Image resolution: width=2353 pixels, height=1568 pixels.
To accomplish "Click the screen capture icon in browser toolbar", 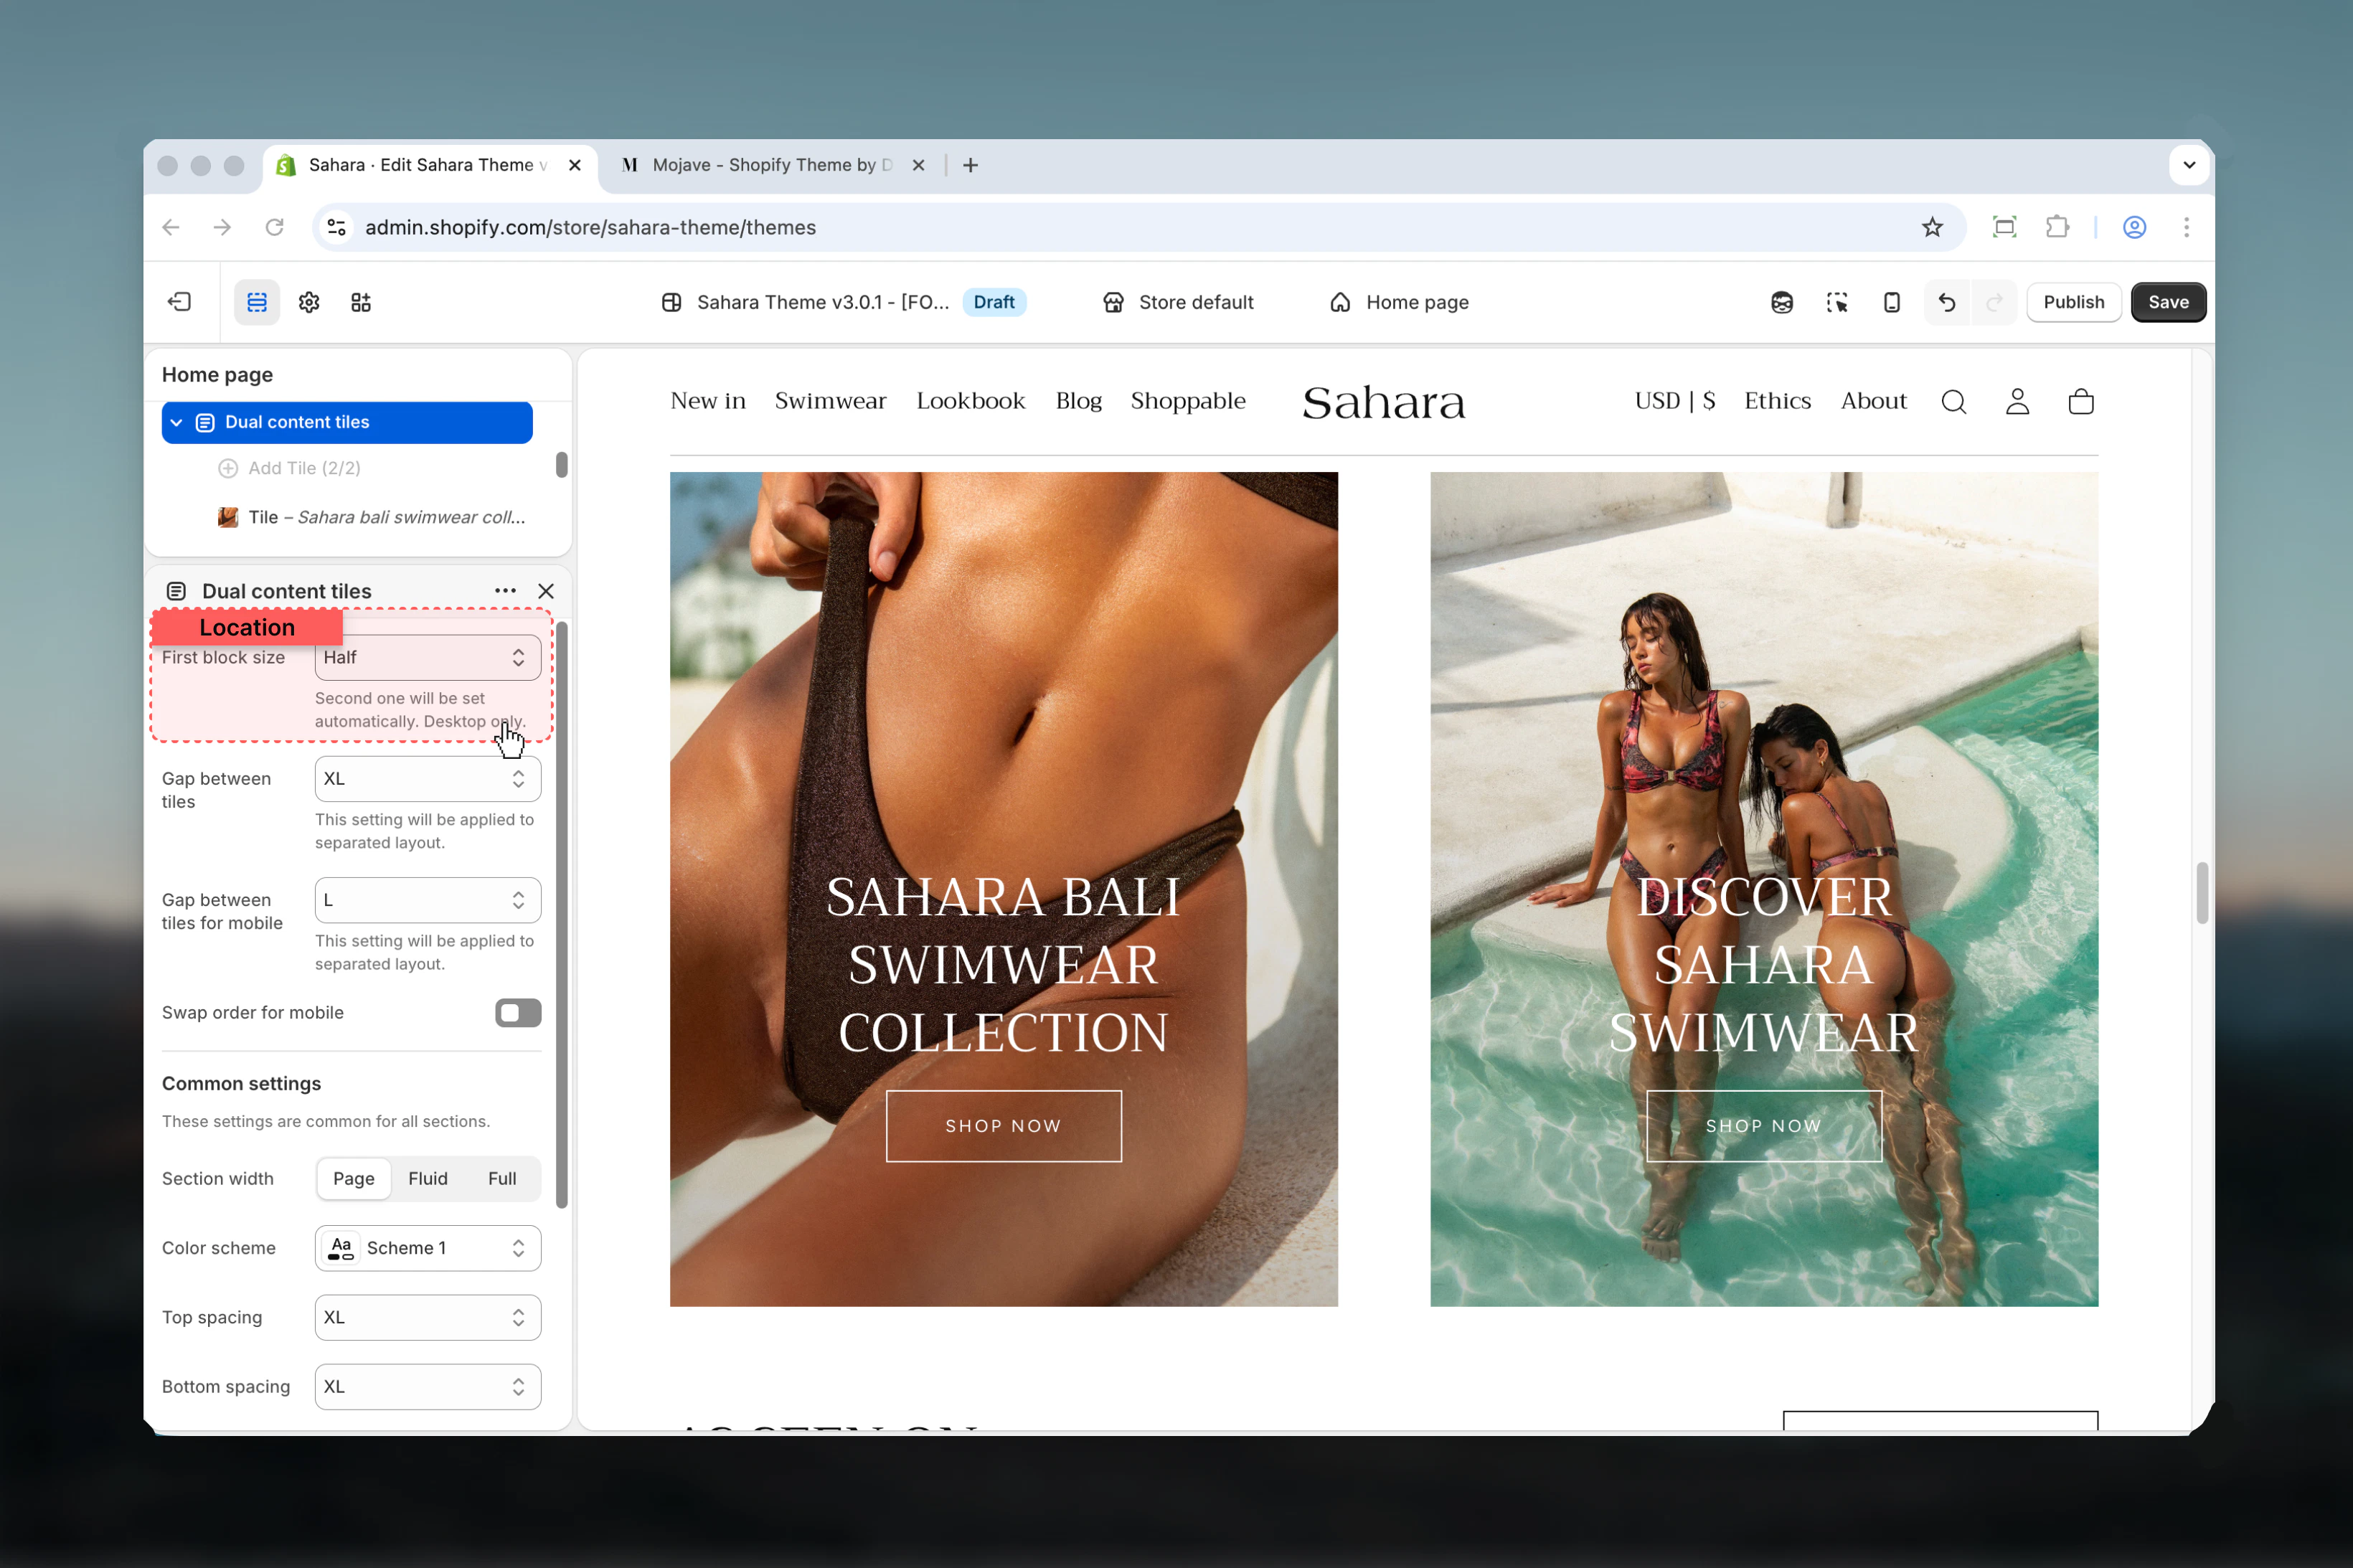I will (x=2005, y=227).
